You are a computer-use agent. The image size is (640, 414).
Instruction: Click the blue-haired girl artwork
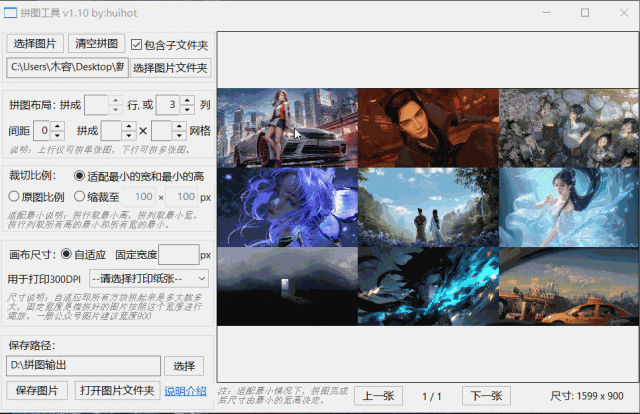pyautogui.click(x=287, y=207)
